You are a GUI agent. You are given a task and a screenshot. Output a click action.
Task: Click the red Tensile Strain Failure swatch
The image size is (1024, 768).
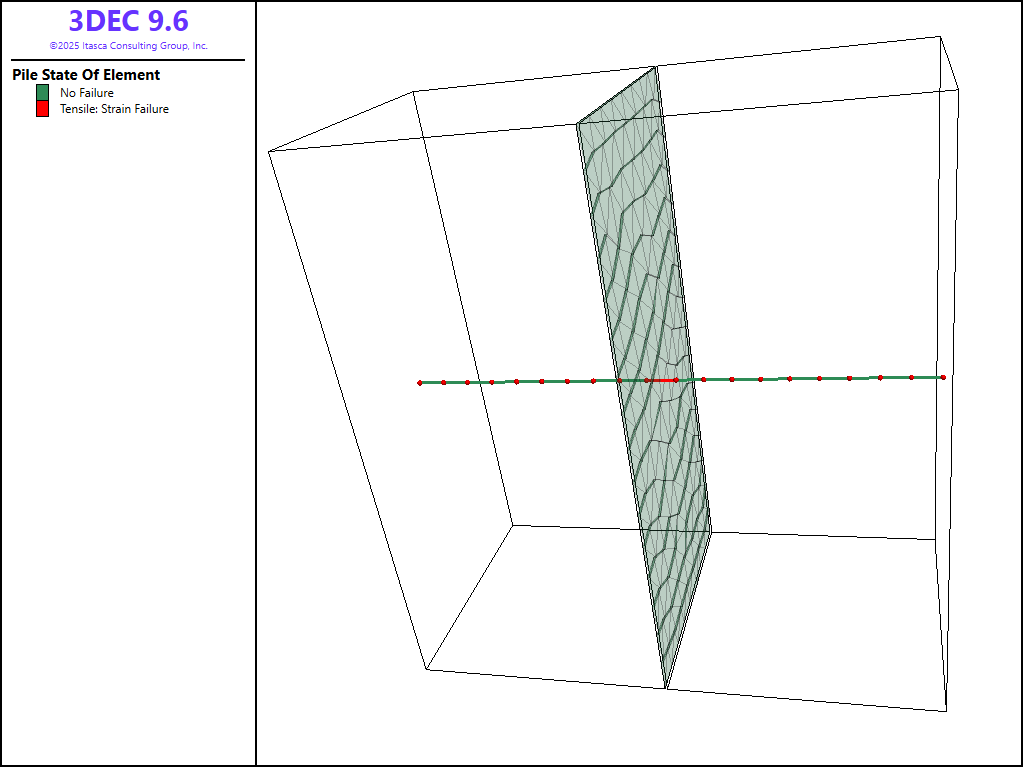click(x=42, y=109)
